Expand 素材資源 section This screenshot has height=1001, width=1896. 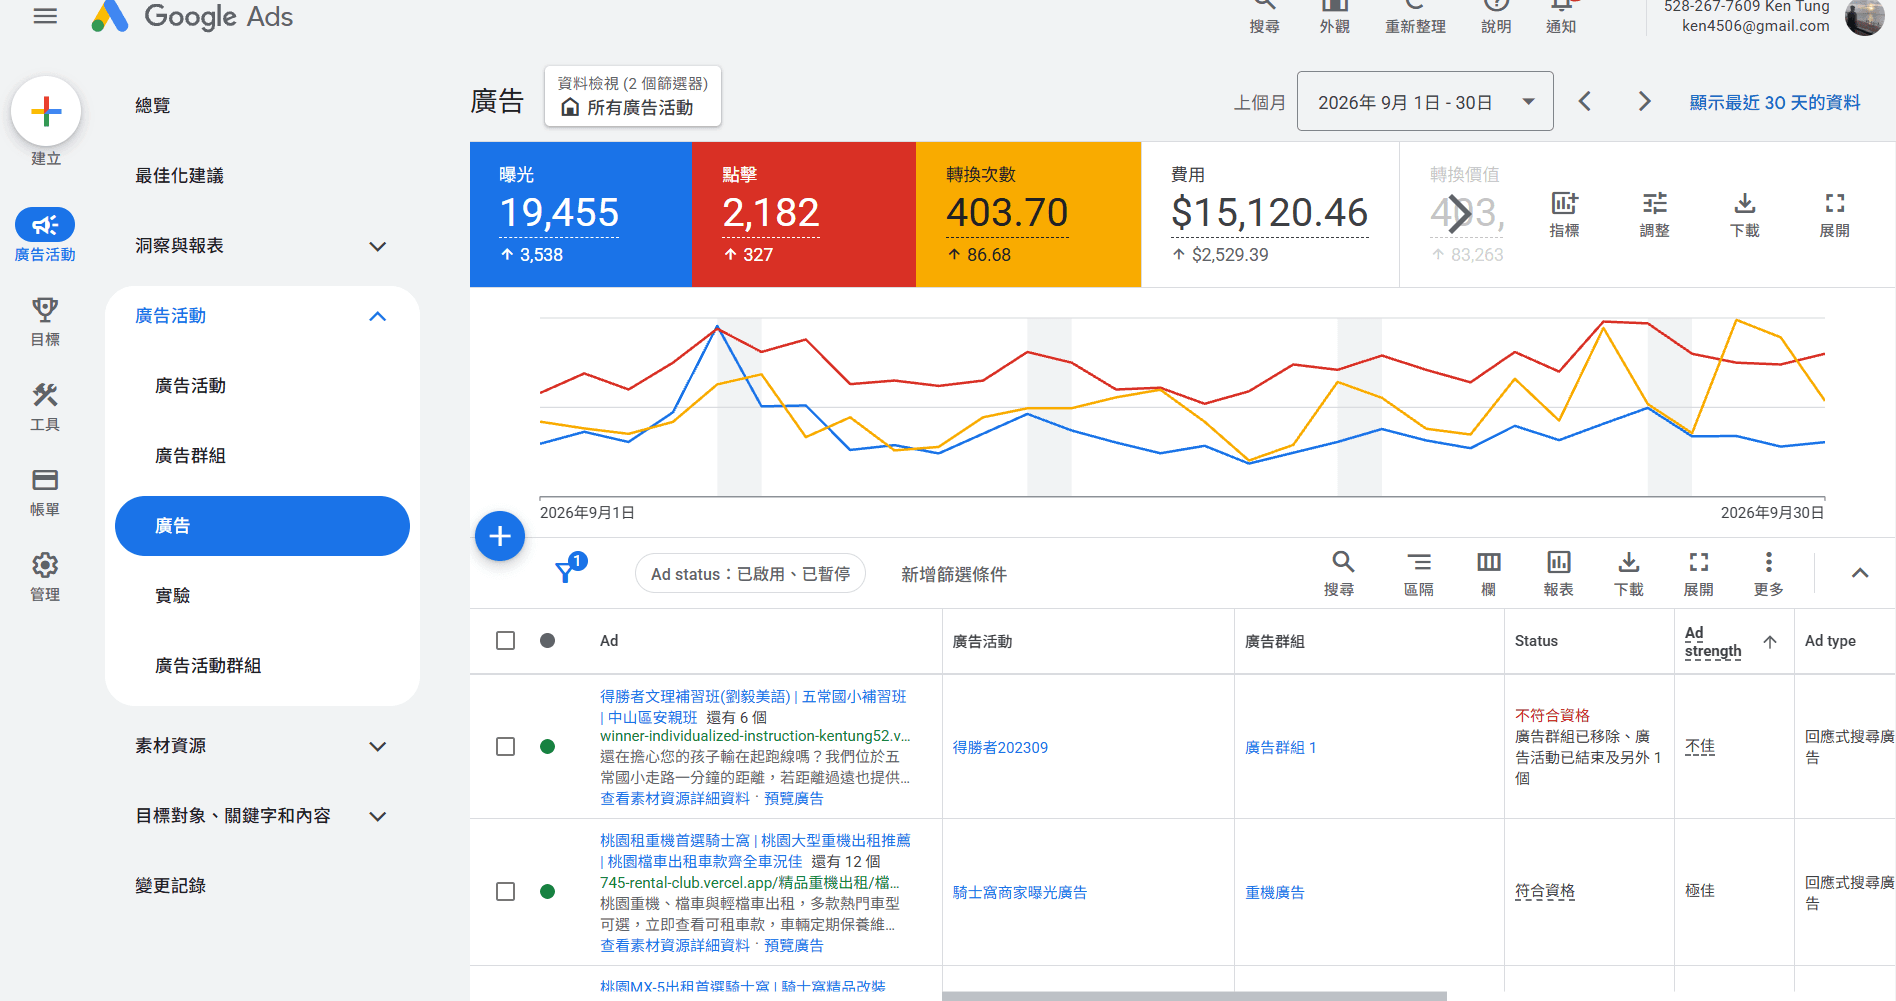(x=378, y=746)
